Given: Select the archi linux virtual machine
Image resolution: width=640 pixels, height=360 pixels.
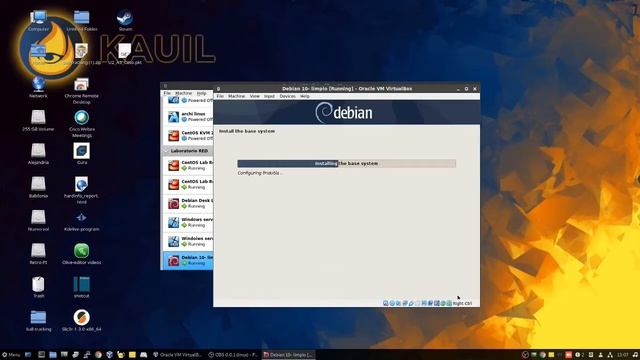Looking at the screenshot, I should tap(188, 117).
